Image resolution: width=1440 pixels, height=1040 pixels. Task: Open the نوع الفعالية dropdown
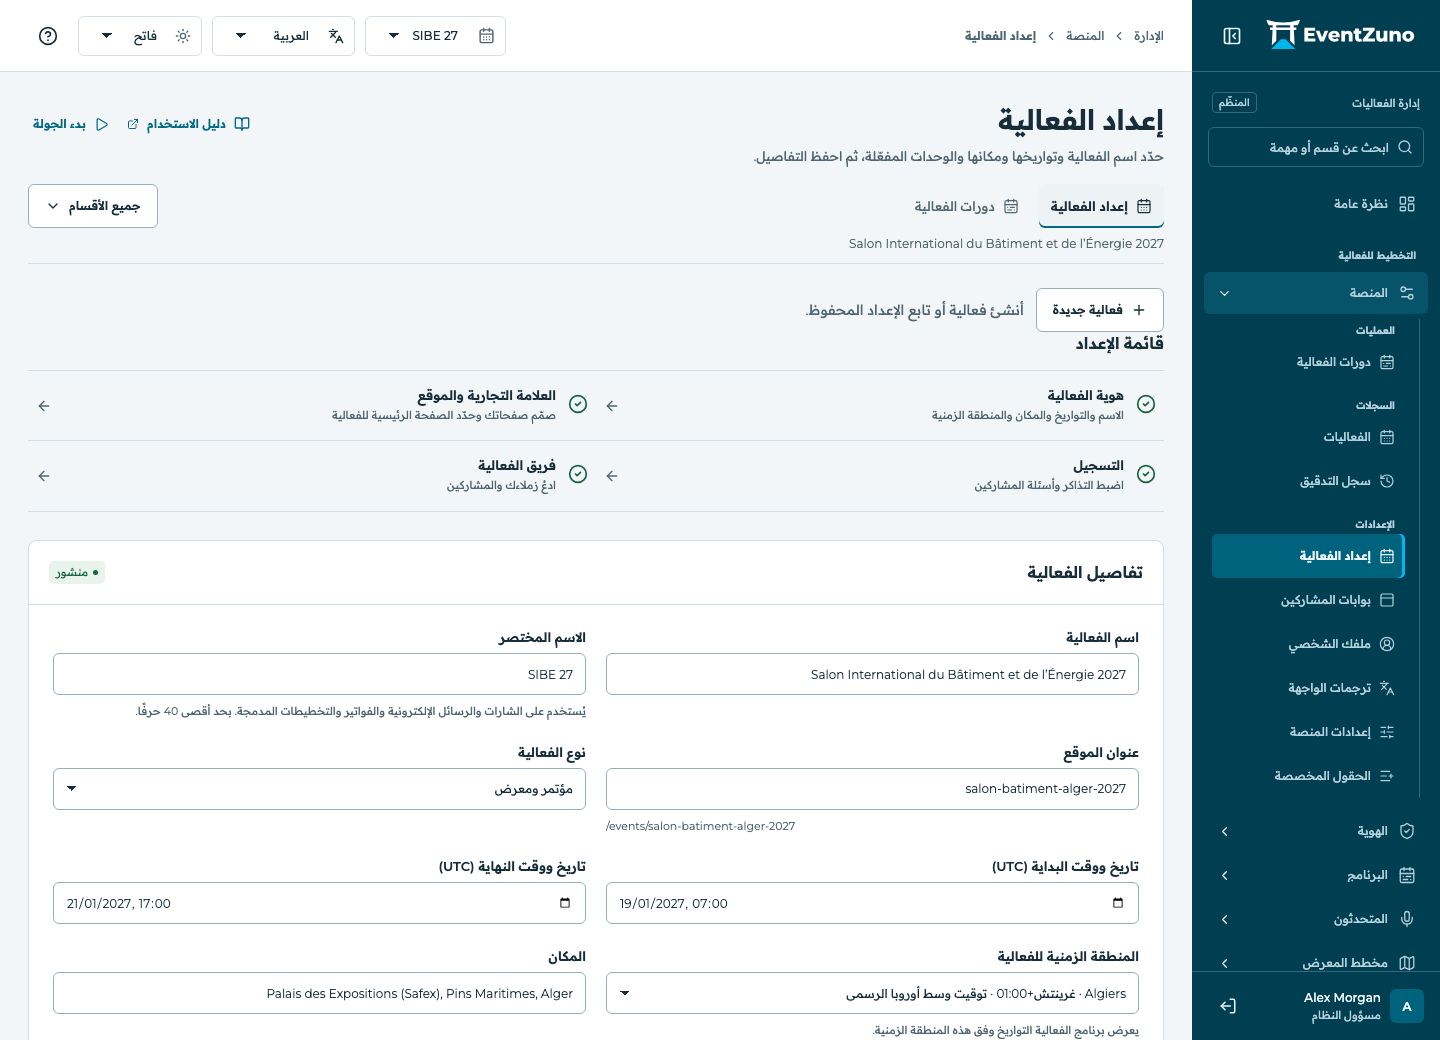pos(319,789)
